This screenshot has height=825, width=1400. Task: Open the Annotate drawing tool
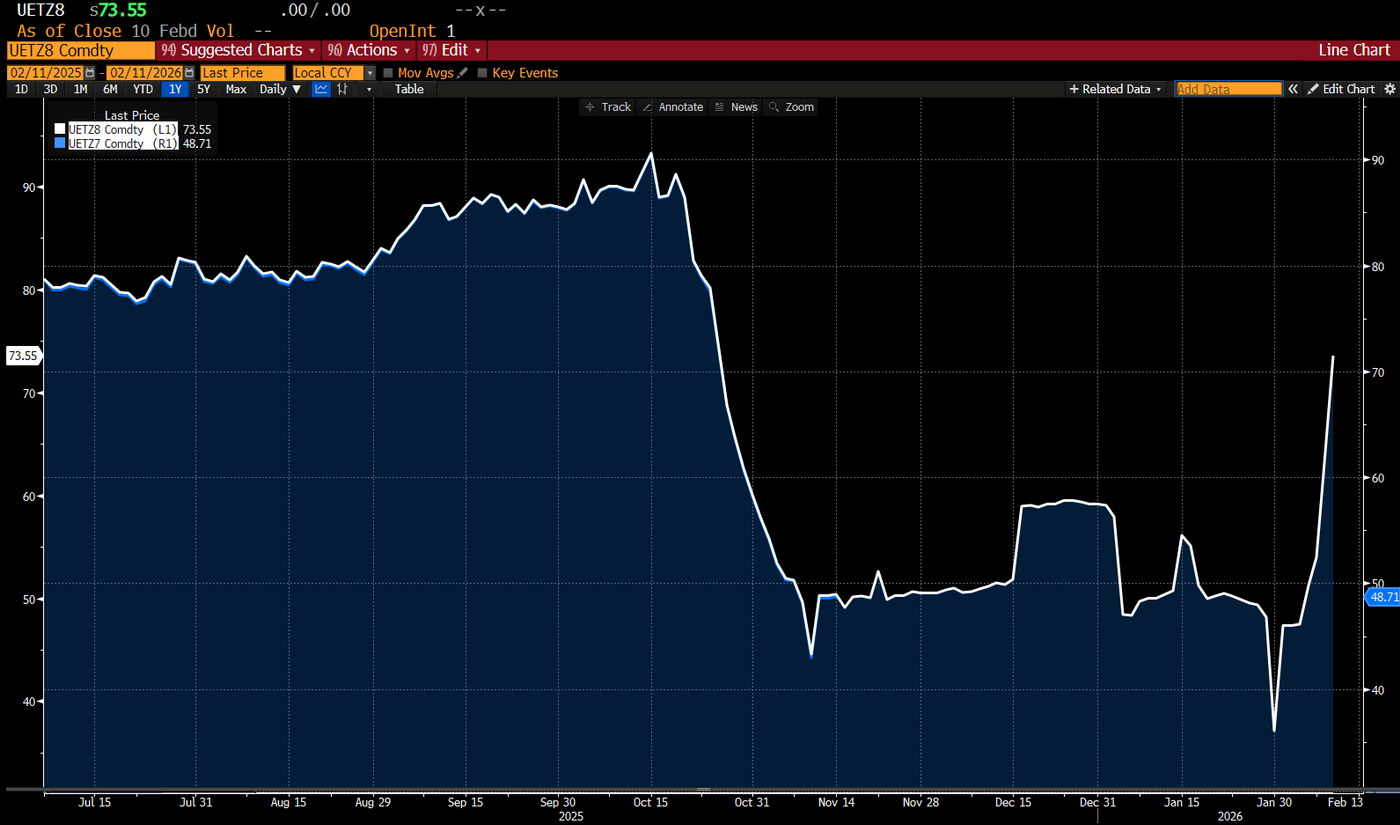(672, 107)
